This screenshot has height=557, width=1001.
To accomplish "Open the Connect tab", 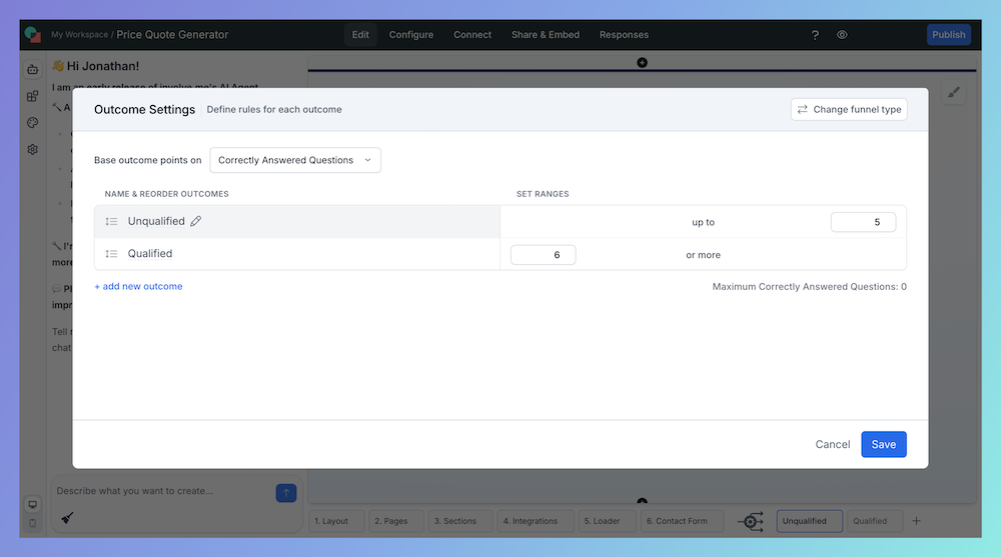I will tap(472, 35).
